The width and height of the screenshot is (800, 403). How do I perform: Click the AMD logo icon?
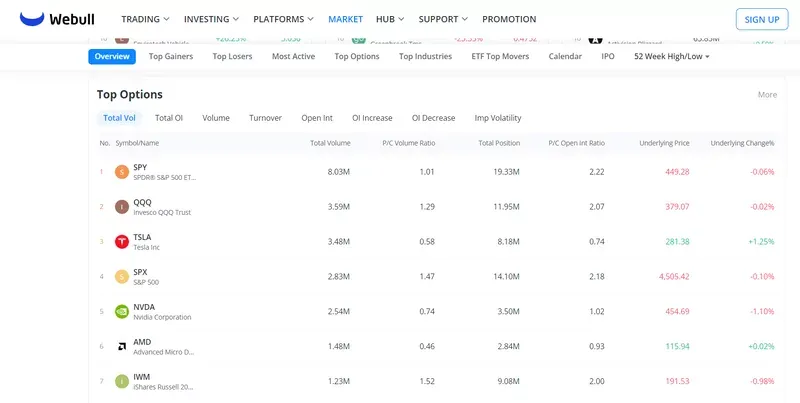pos(121,346)
